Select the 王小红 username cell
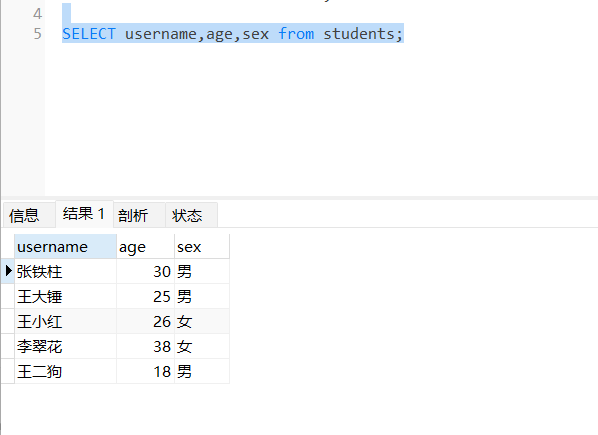This screenshot has width=598, height=435. click(x=65, y=321)
